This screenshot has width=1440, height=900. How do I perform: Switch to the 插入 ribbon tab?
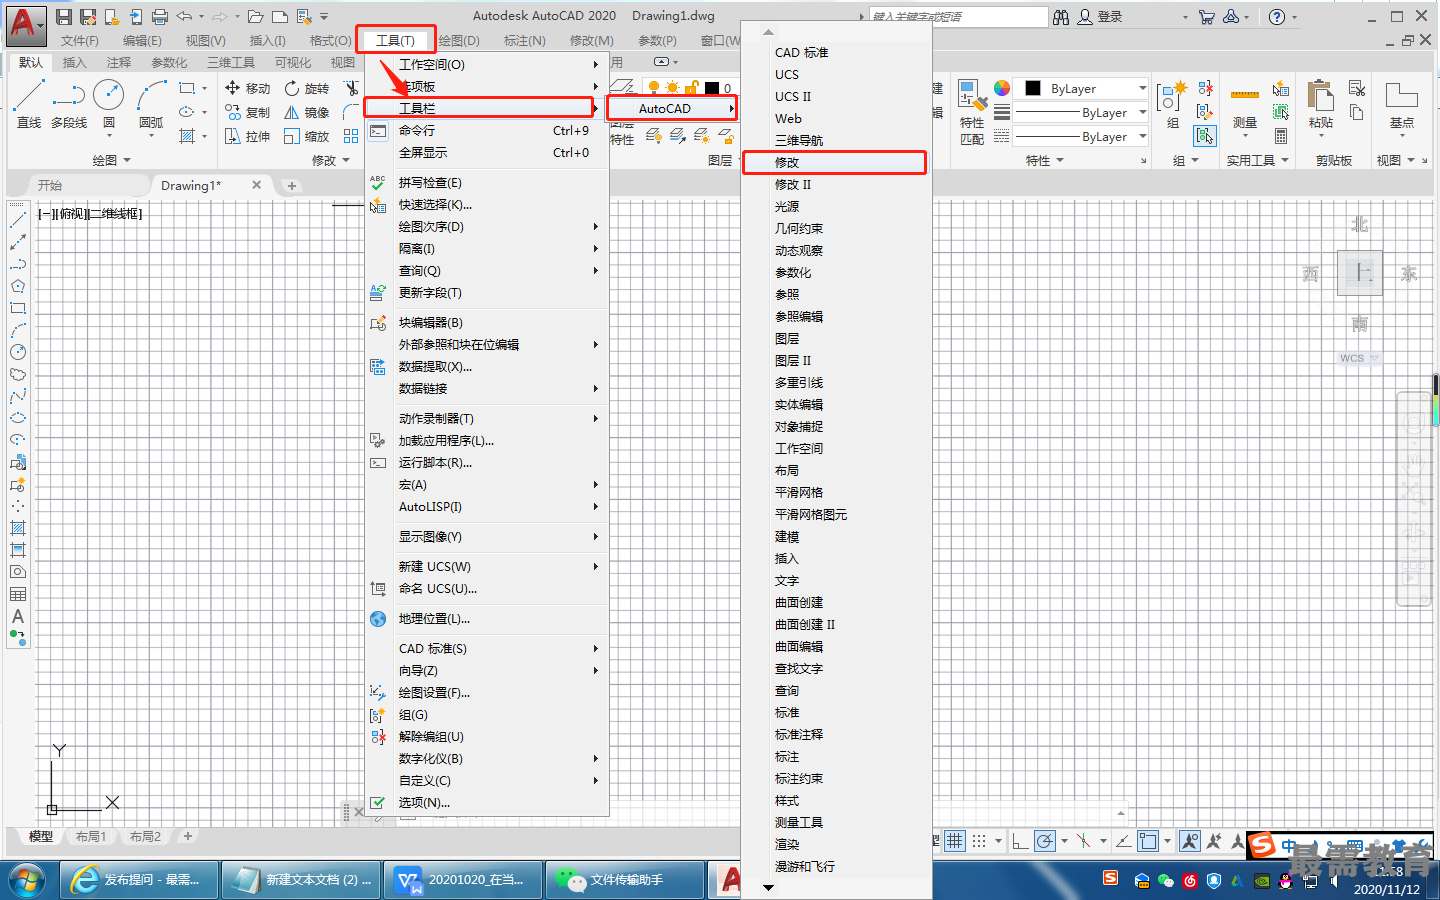(x=75, y=62)
